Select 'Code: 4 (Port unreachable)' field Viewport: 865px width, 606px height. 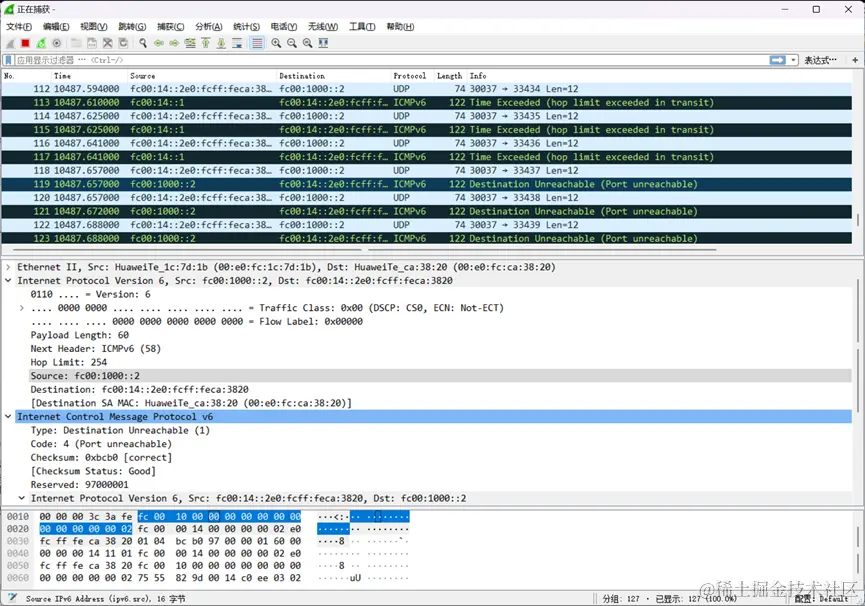tap(101, 444)
